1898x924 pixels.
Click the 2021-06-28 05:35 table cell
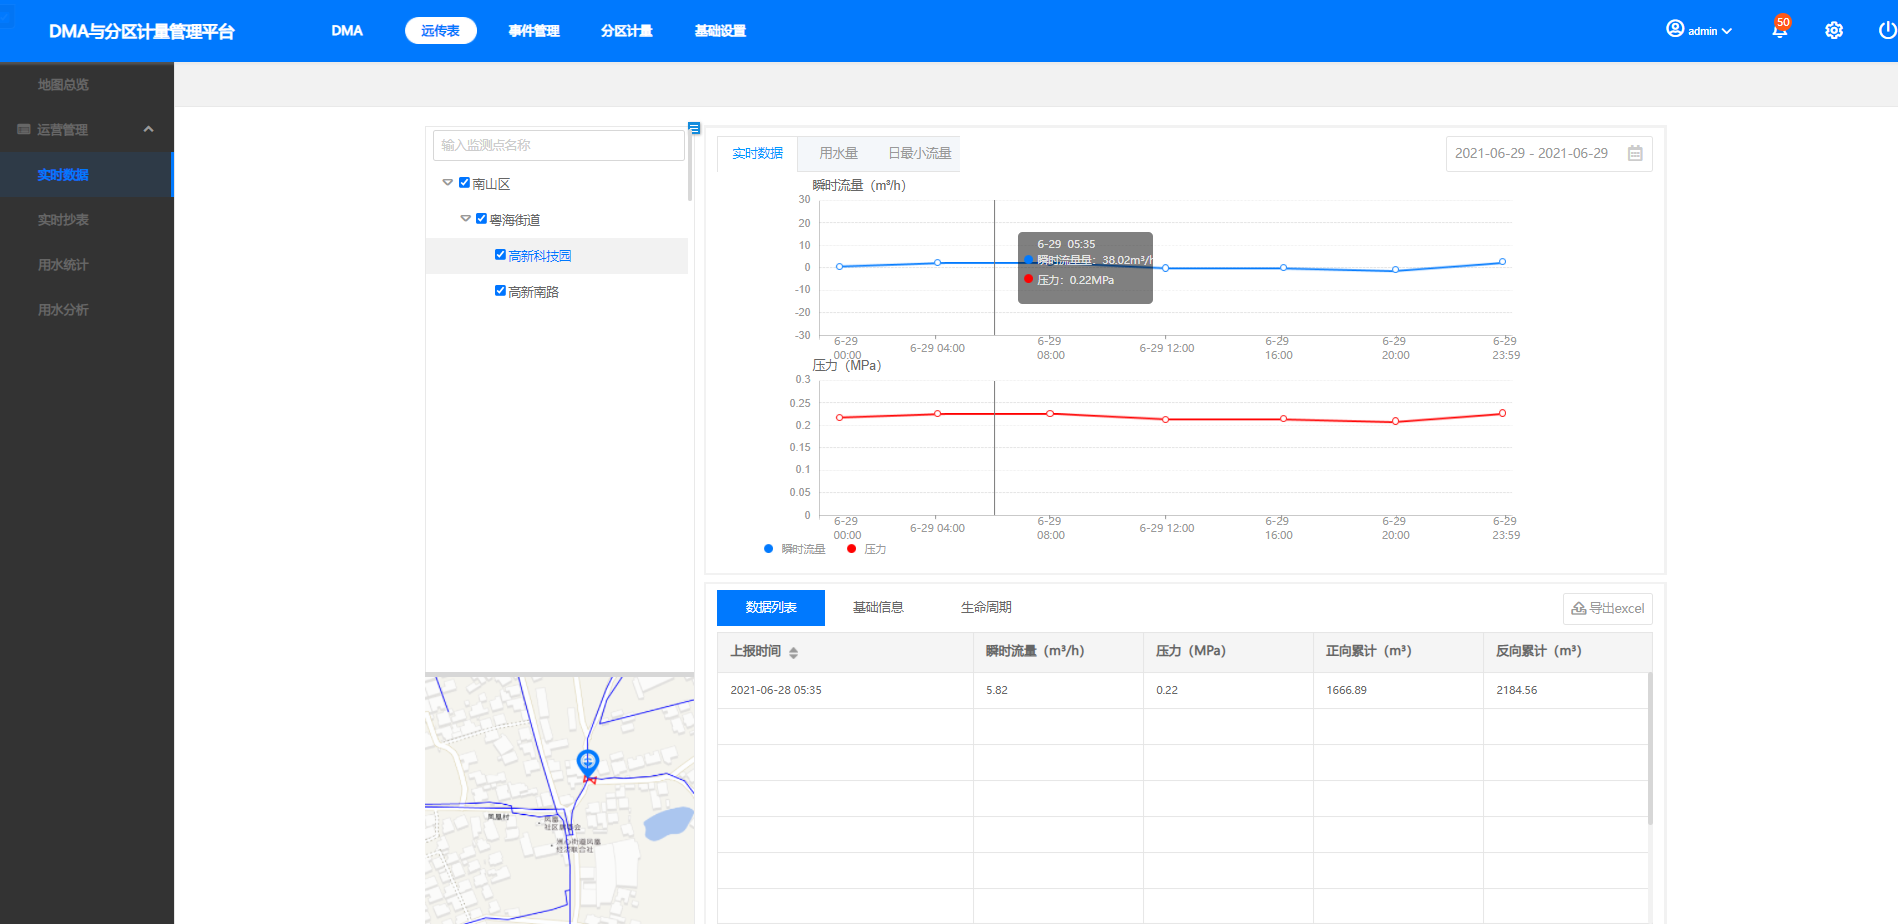845,690
